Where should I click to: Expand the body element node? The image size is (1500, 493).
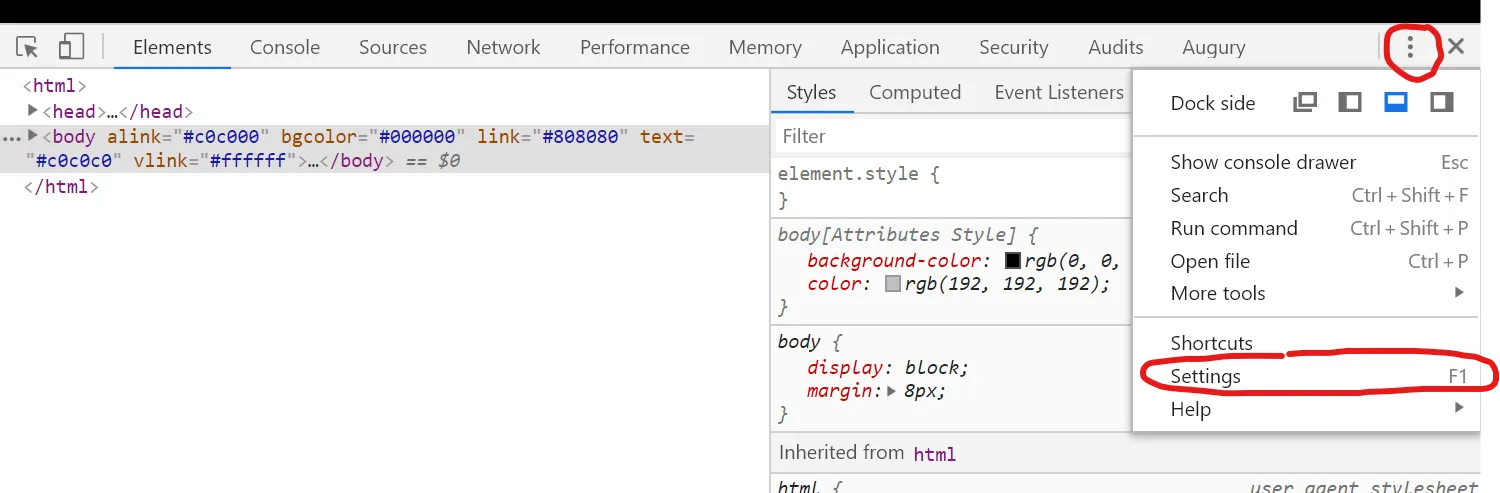[33, 136]
